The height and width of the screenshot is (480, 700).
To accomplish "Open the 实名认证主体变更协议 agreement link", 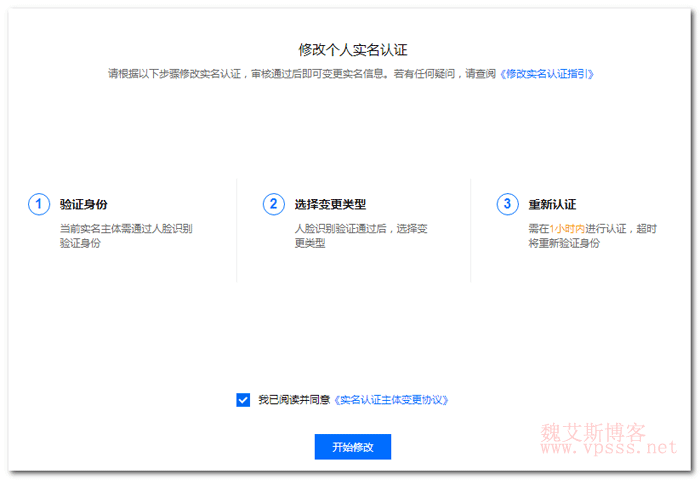I will pyautogui.click(x=391, y=400).
